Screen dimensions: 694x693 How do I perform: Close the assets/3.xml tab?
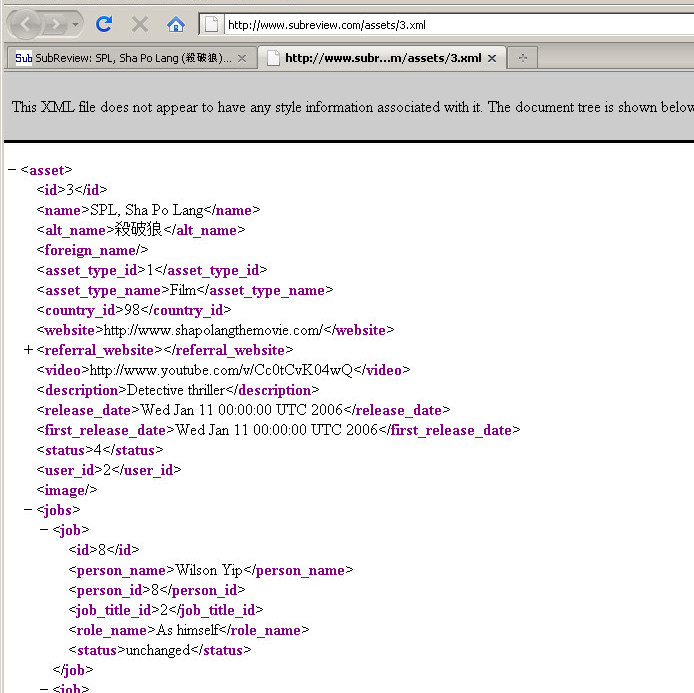click(x=491, y=58)
